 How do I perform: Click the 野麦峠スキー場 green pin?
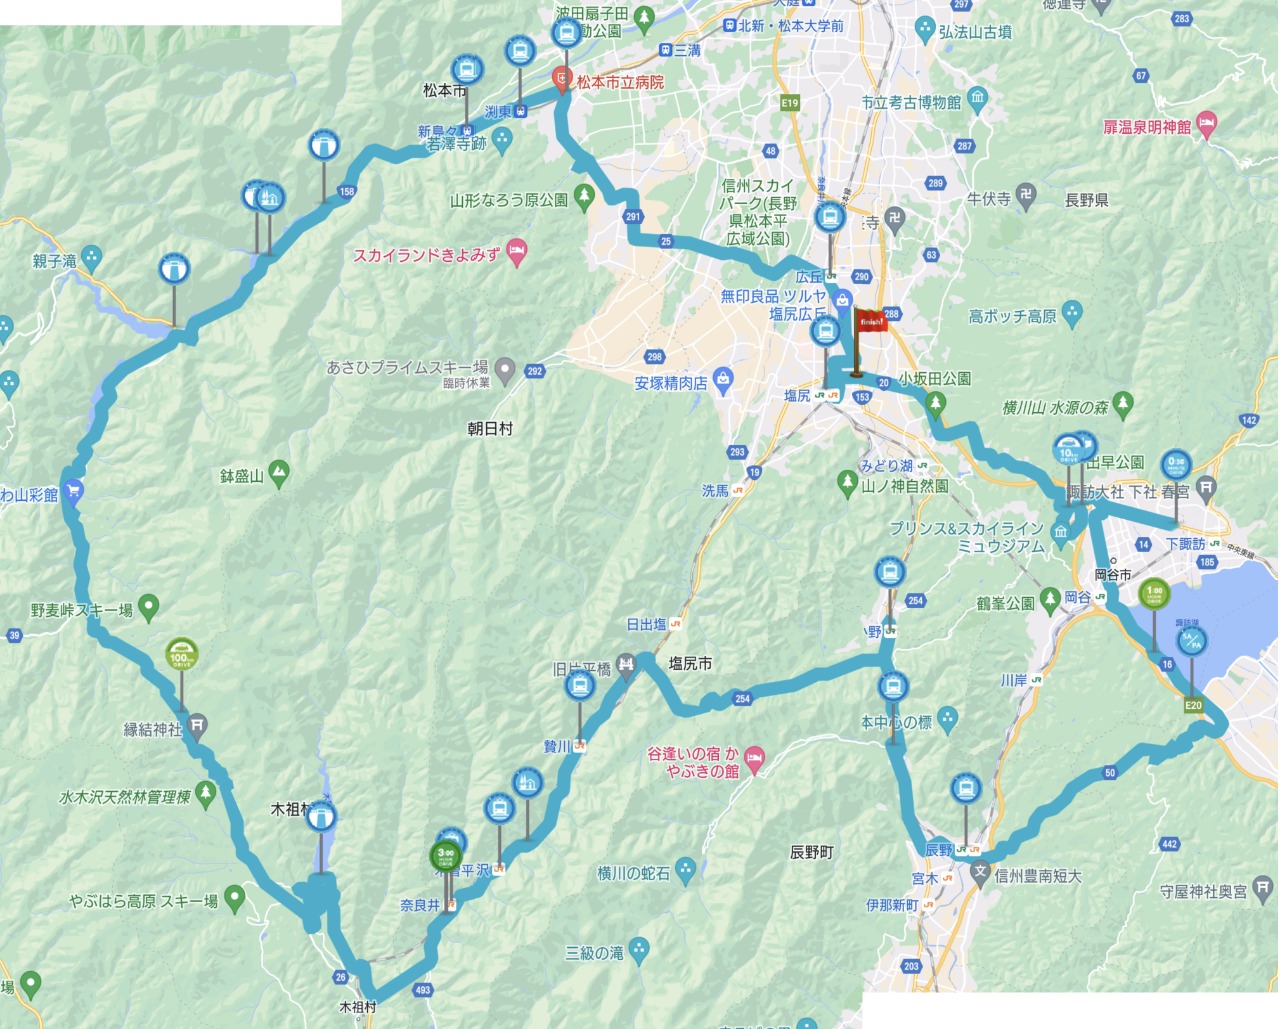click(x=148, y=607)
